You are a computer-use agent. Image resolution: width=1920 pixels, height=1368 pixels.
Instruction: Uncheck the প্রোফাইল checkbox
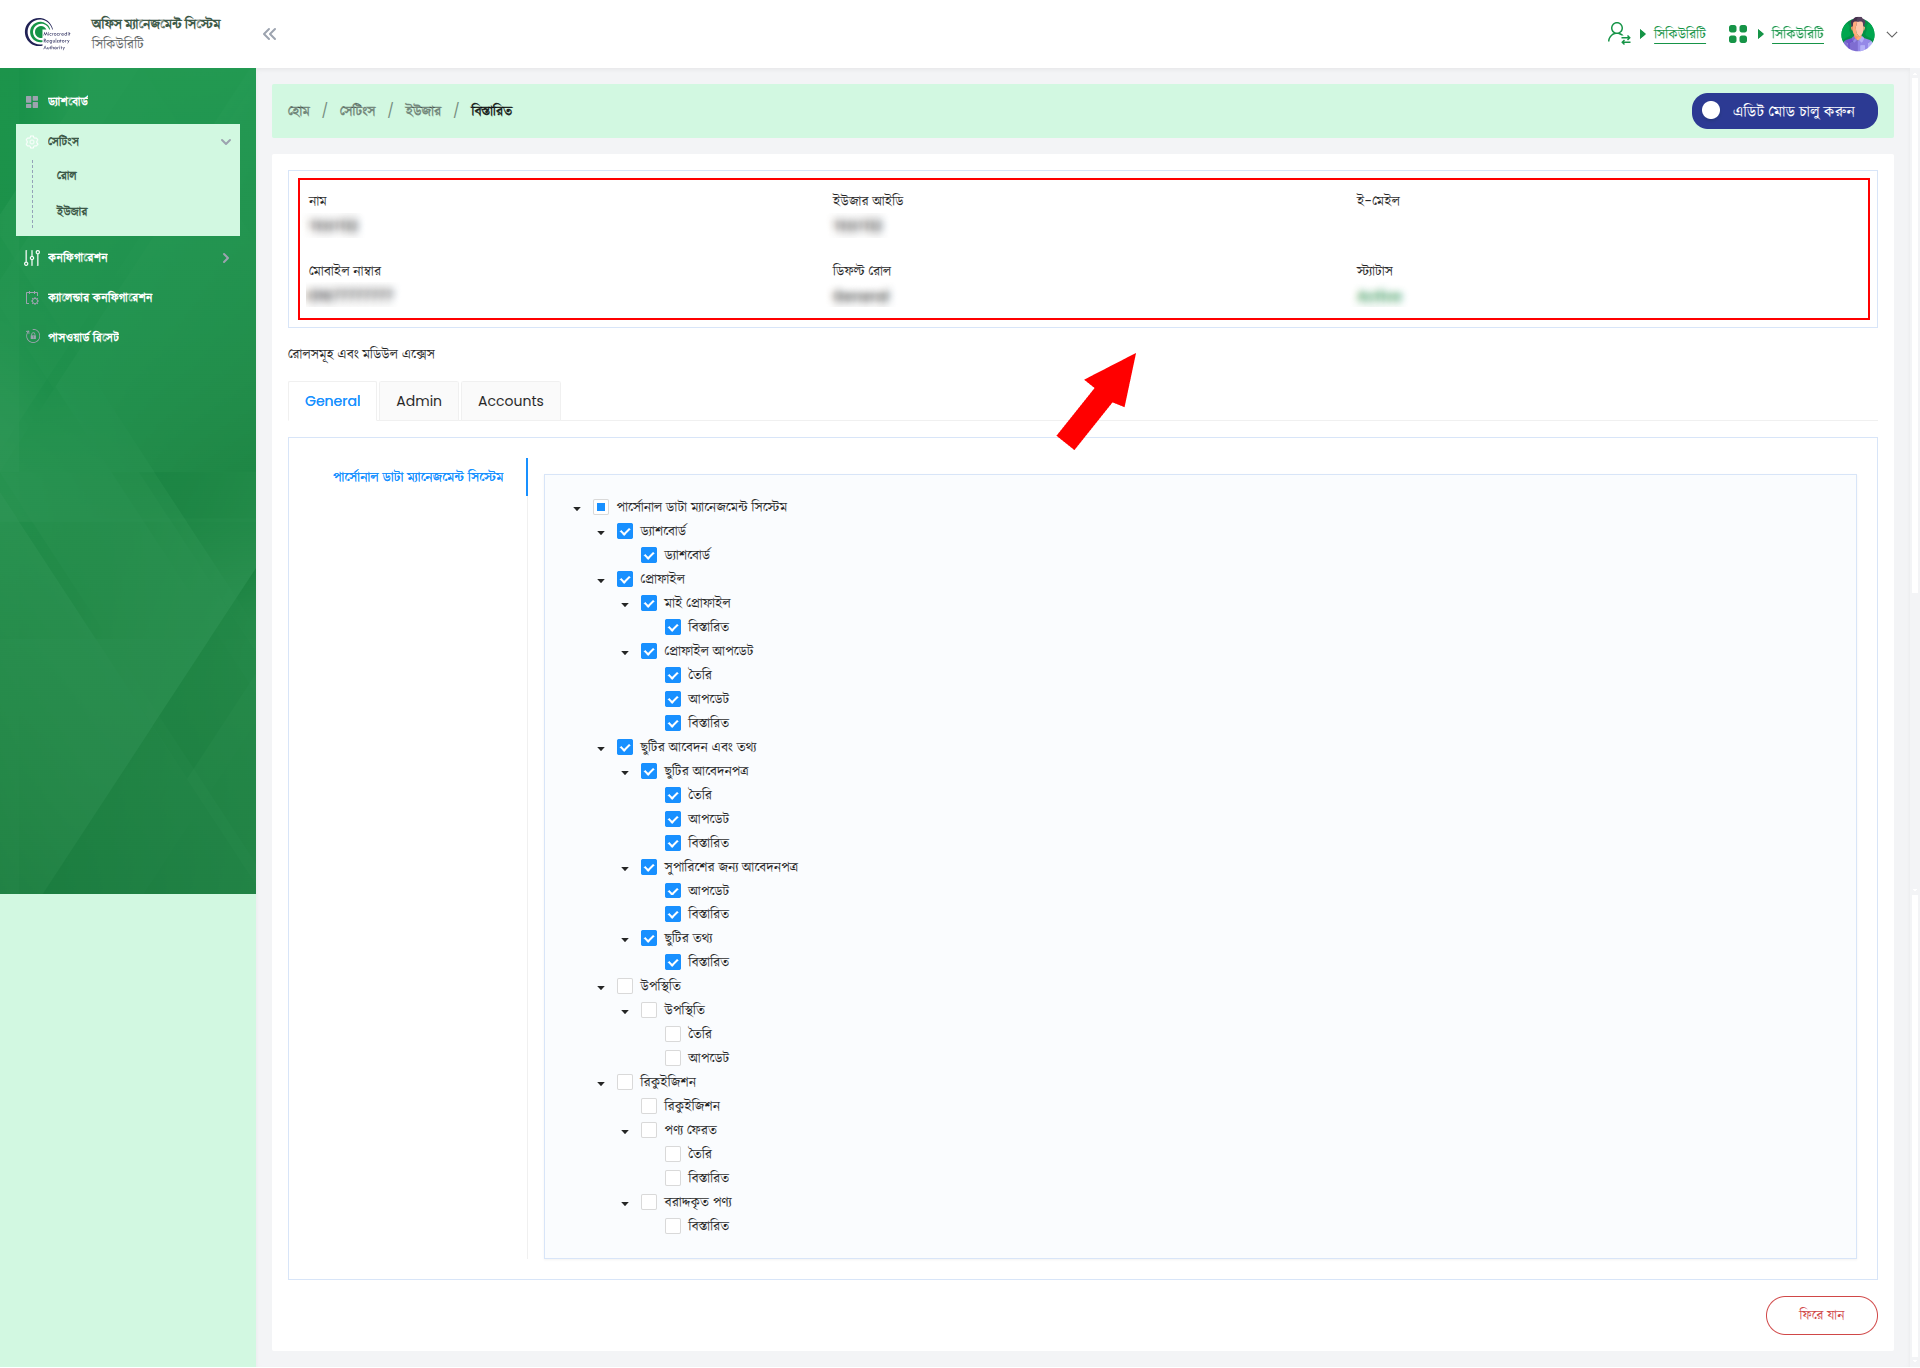(x=625, y=579)
